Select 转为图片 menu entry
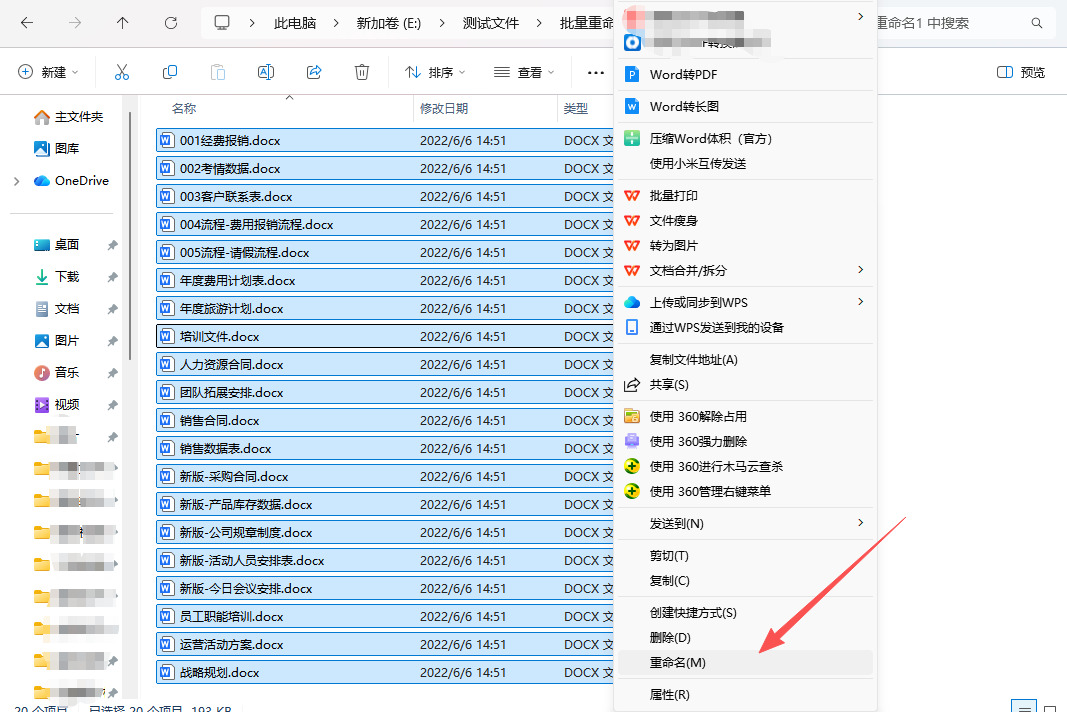Screen dimensions: 1067x712 point(745,246)
